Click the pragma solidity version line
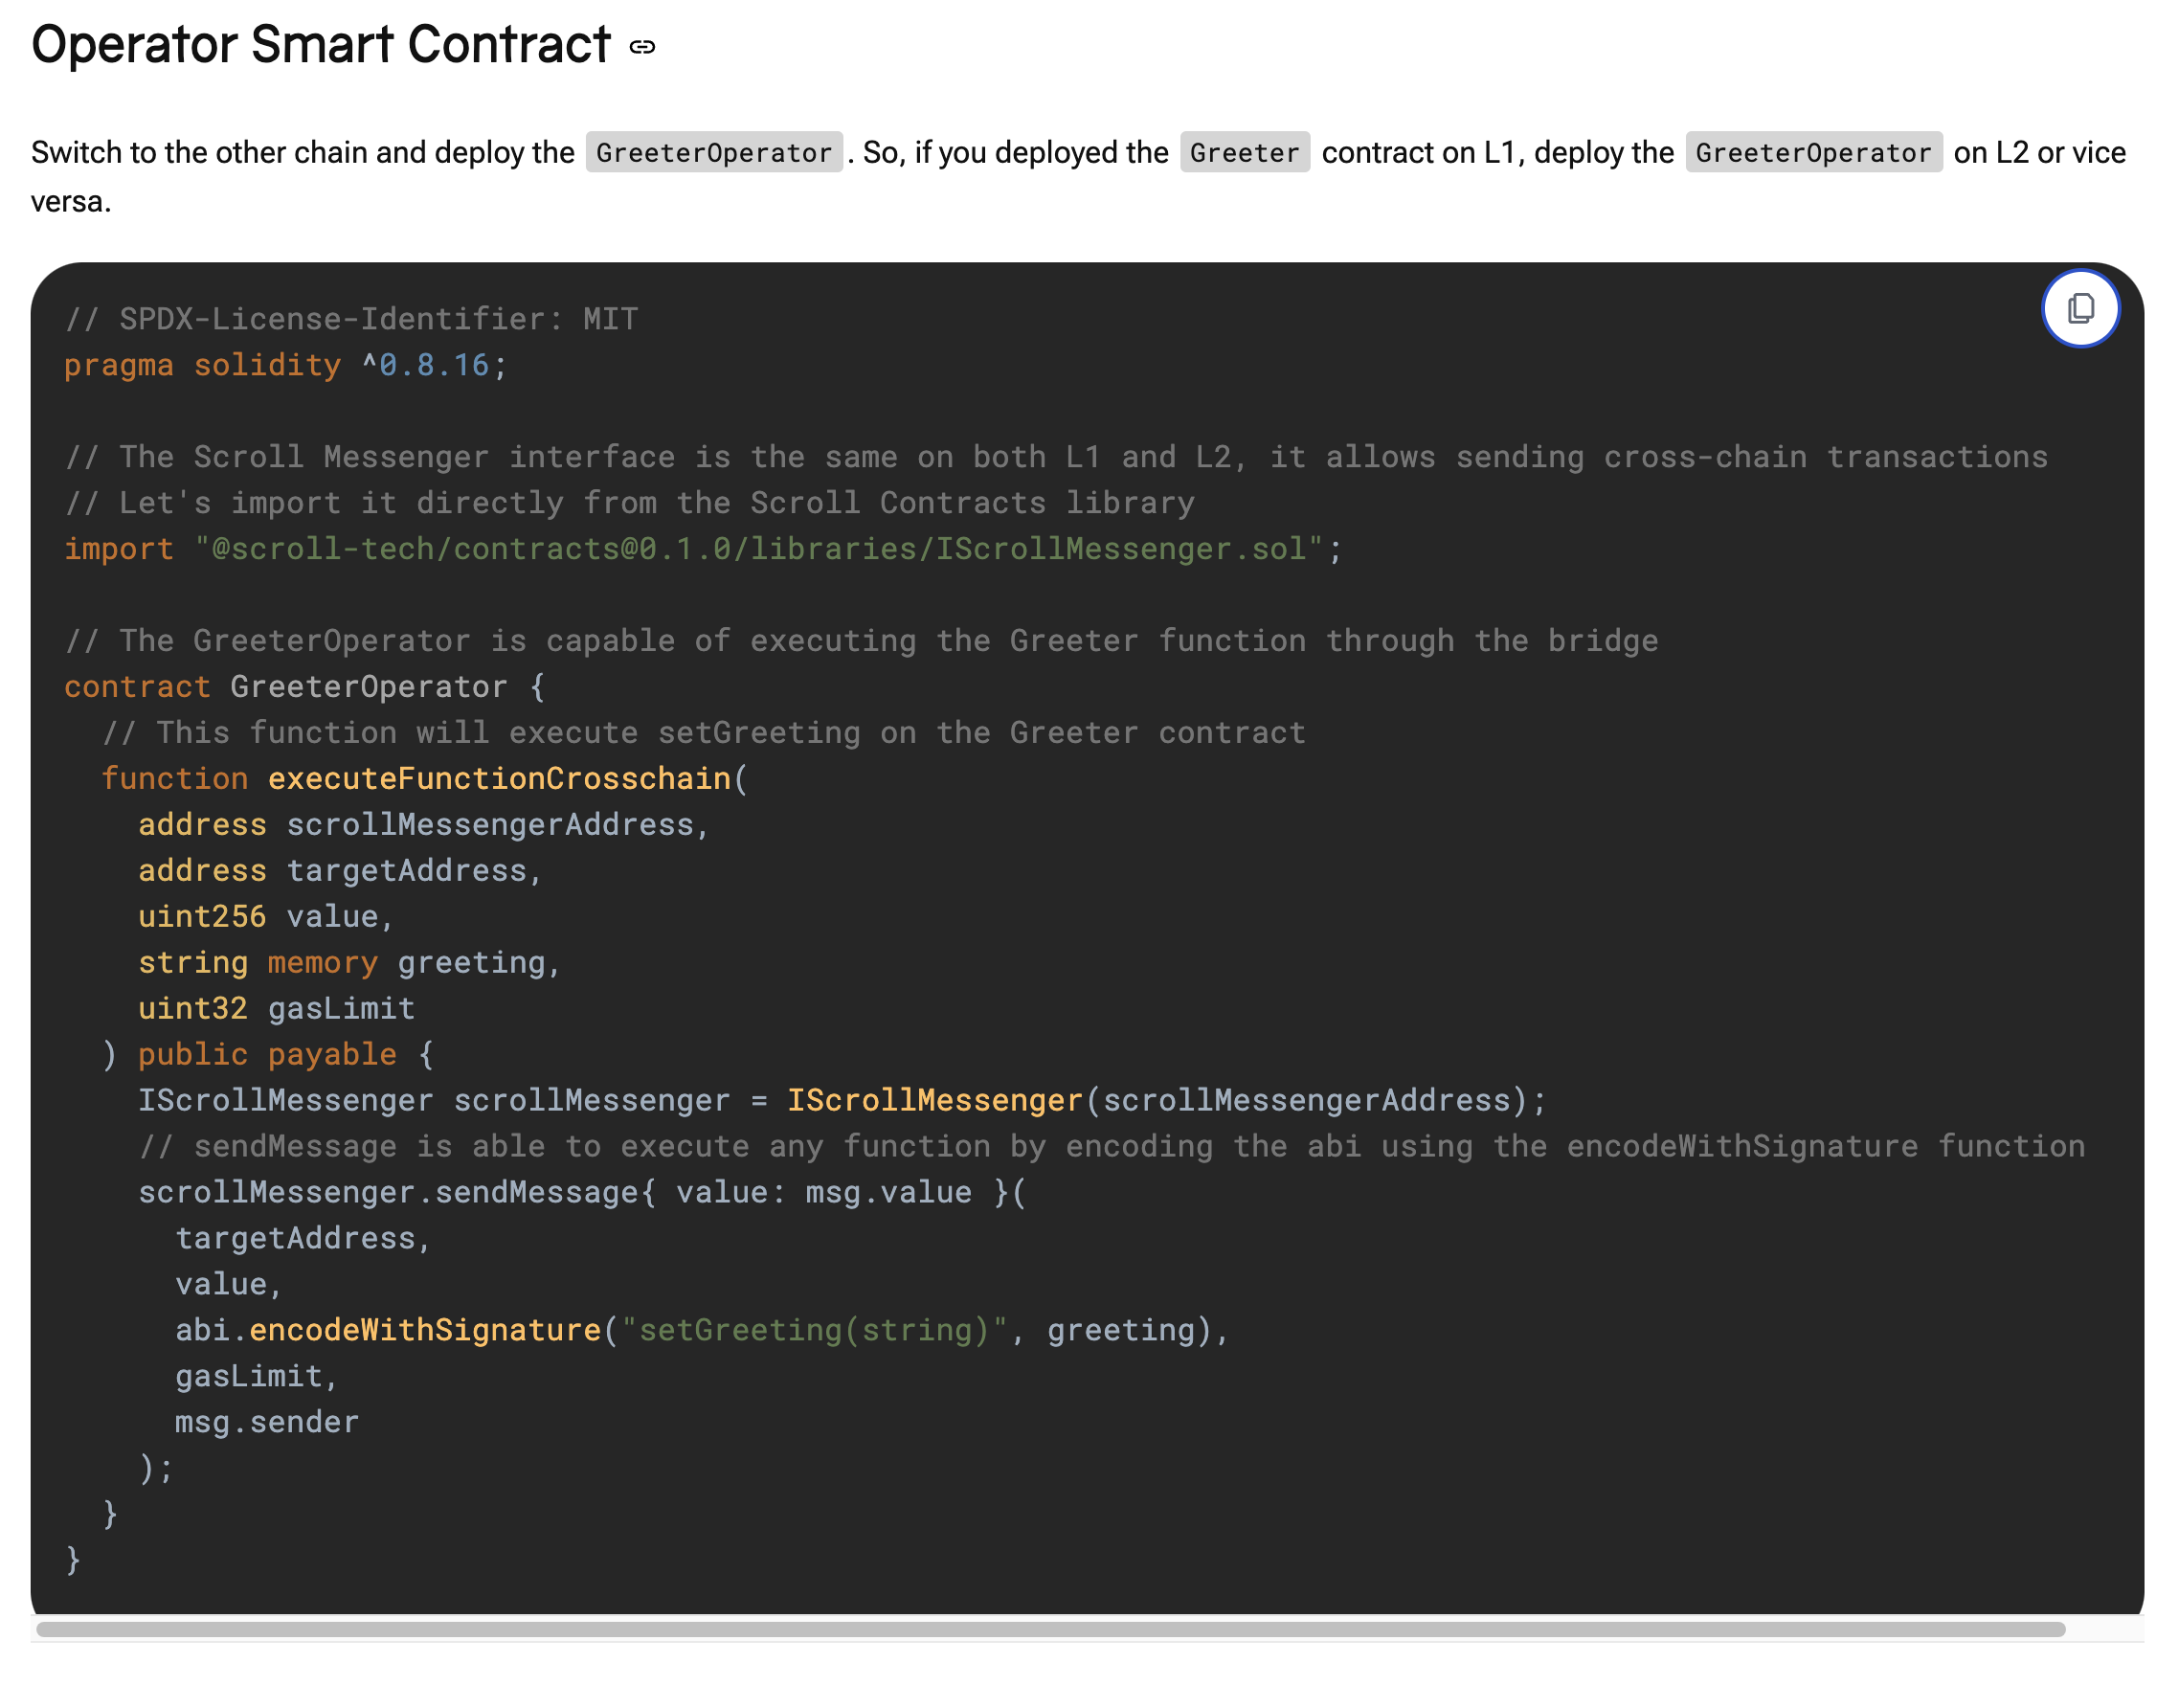This screenshot has width=2179, height=1708. tap(283, 364)
